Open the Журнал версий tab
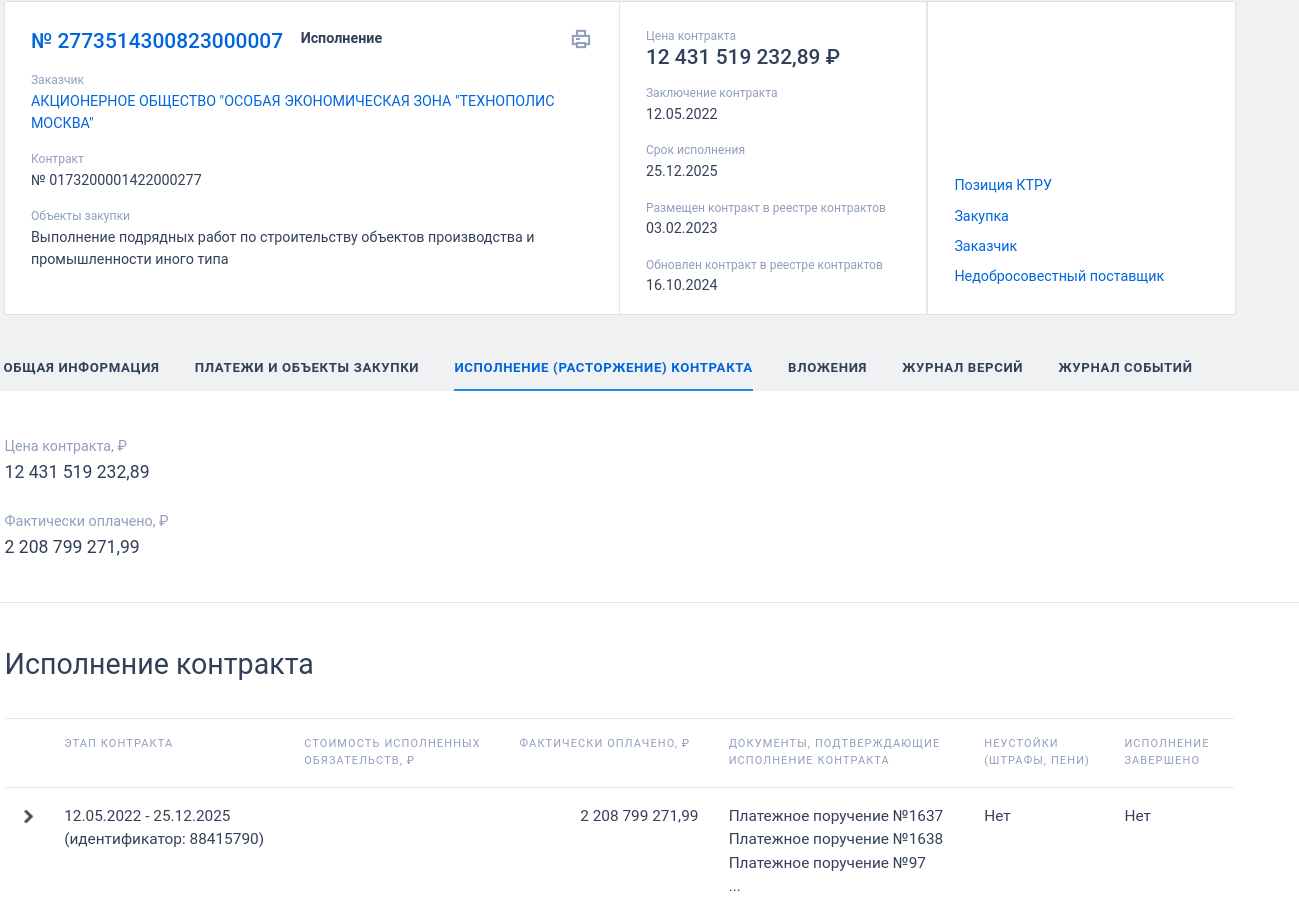 pyautogui.click(x=962, y=367)
